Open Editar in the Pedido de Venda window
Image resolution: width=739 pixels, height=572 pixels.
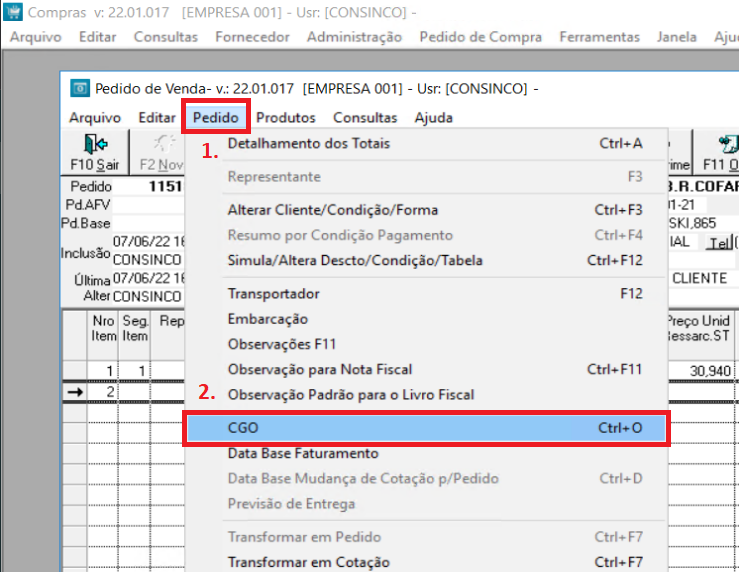[156, 117]
